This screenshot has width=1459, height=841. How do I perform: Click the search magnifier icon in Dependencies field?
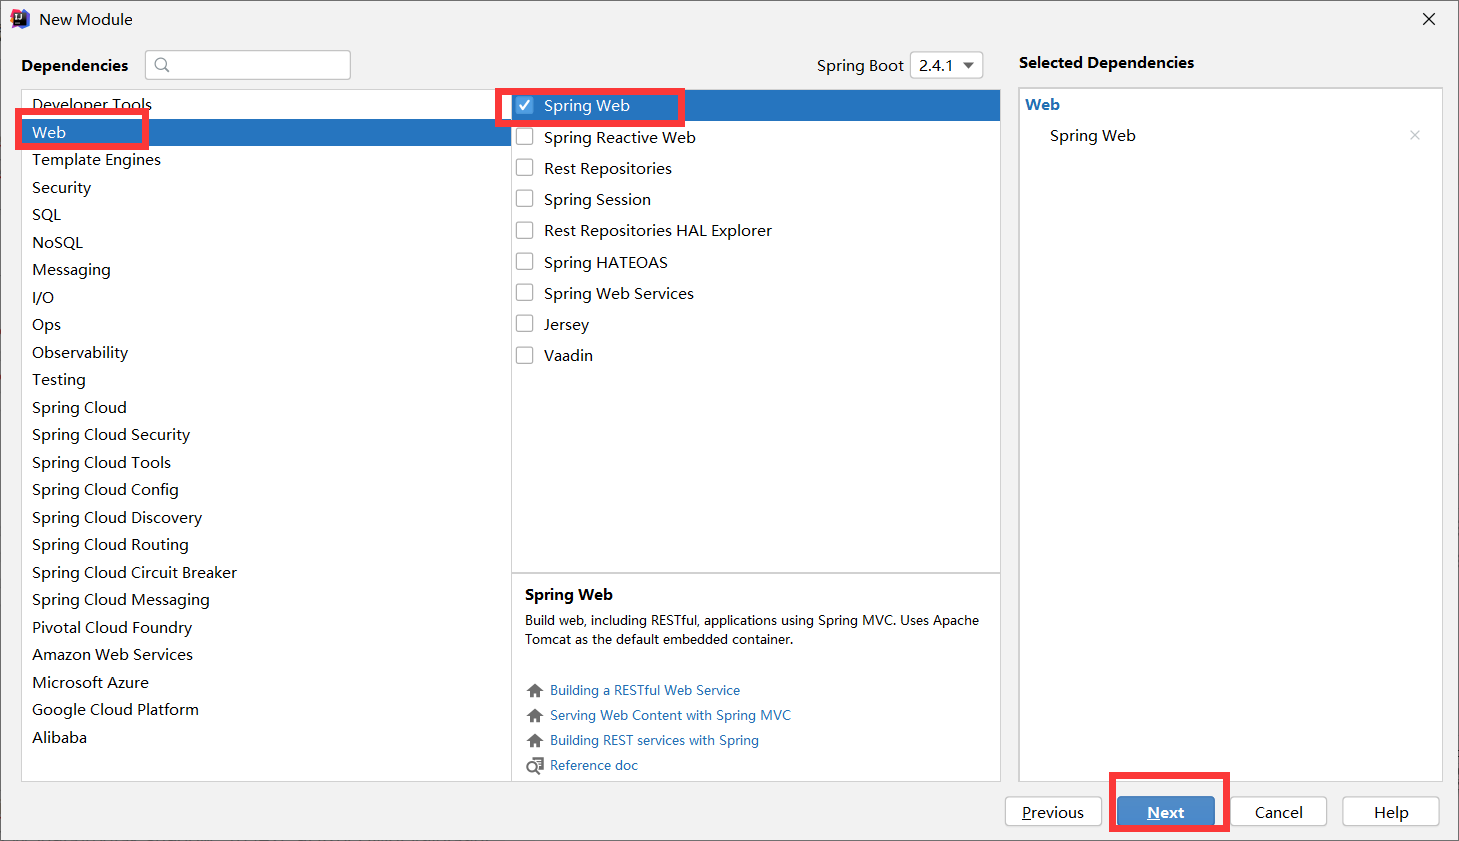click(162, 65)
